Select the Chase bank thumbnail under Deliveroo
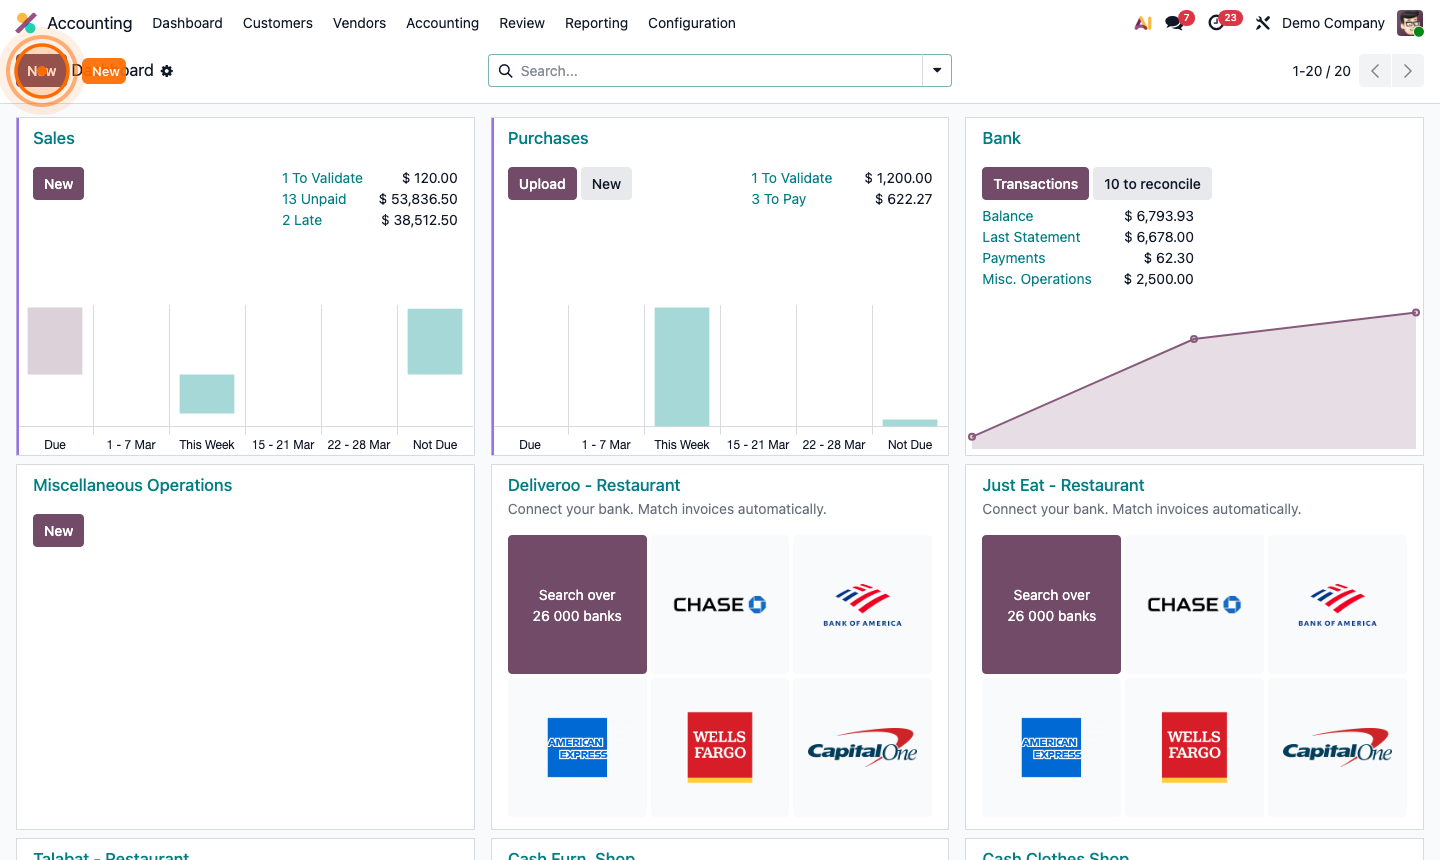Image resolution: width=1440 pixels, height=860 pixels. pos(719,604)
